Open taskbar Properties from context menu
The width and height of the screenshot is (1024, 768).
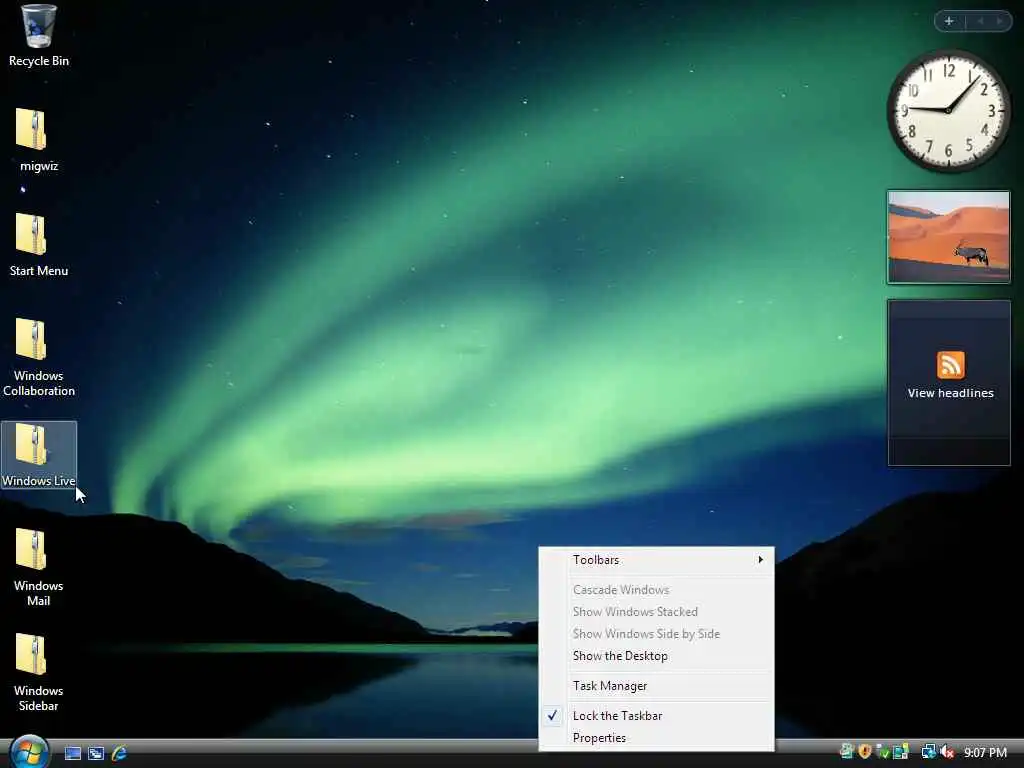click(656, 738)
